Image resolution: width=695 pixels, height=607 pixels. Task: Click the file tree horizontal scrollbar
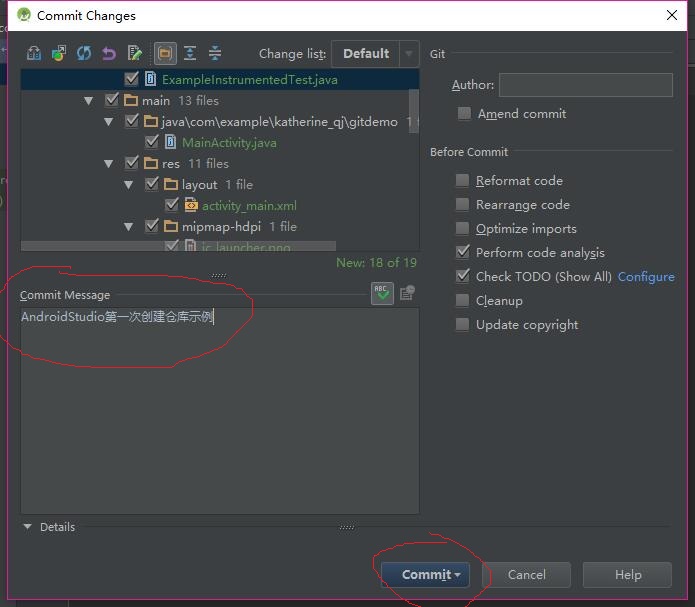coord(178,246)
